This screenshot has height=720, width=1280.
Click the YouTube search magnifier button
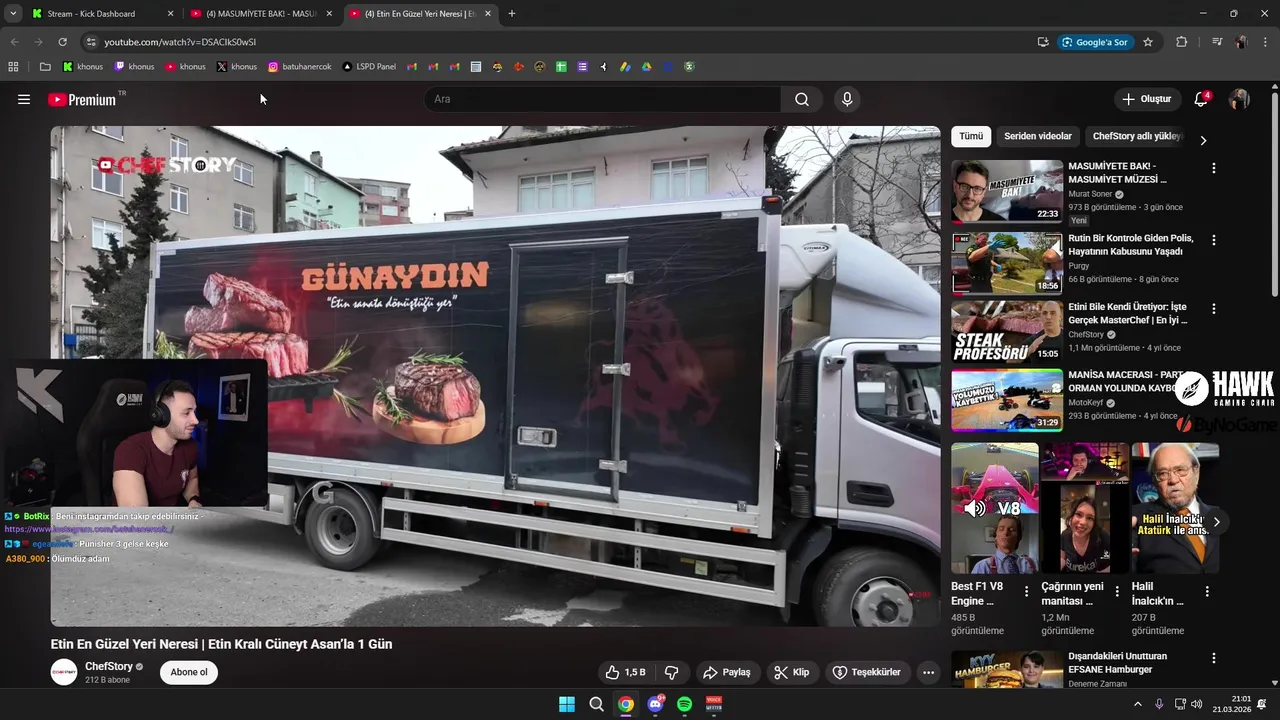802,99
